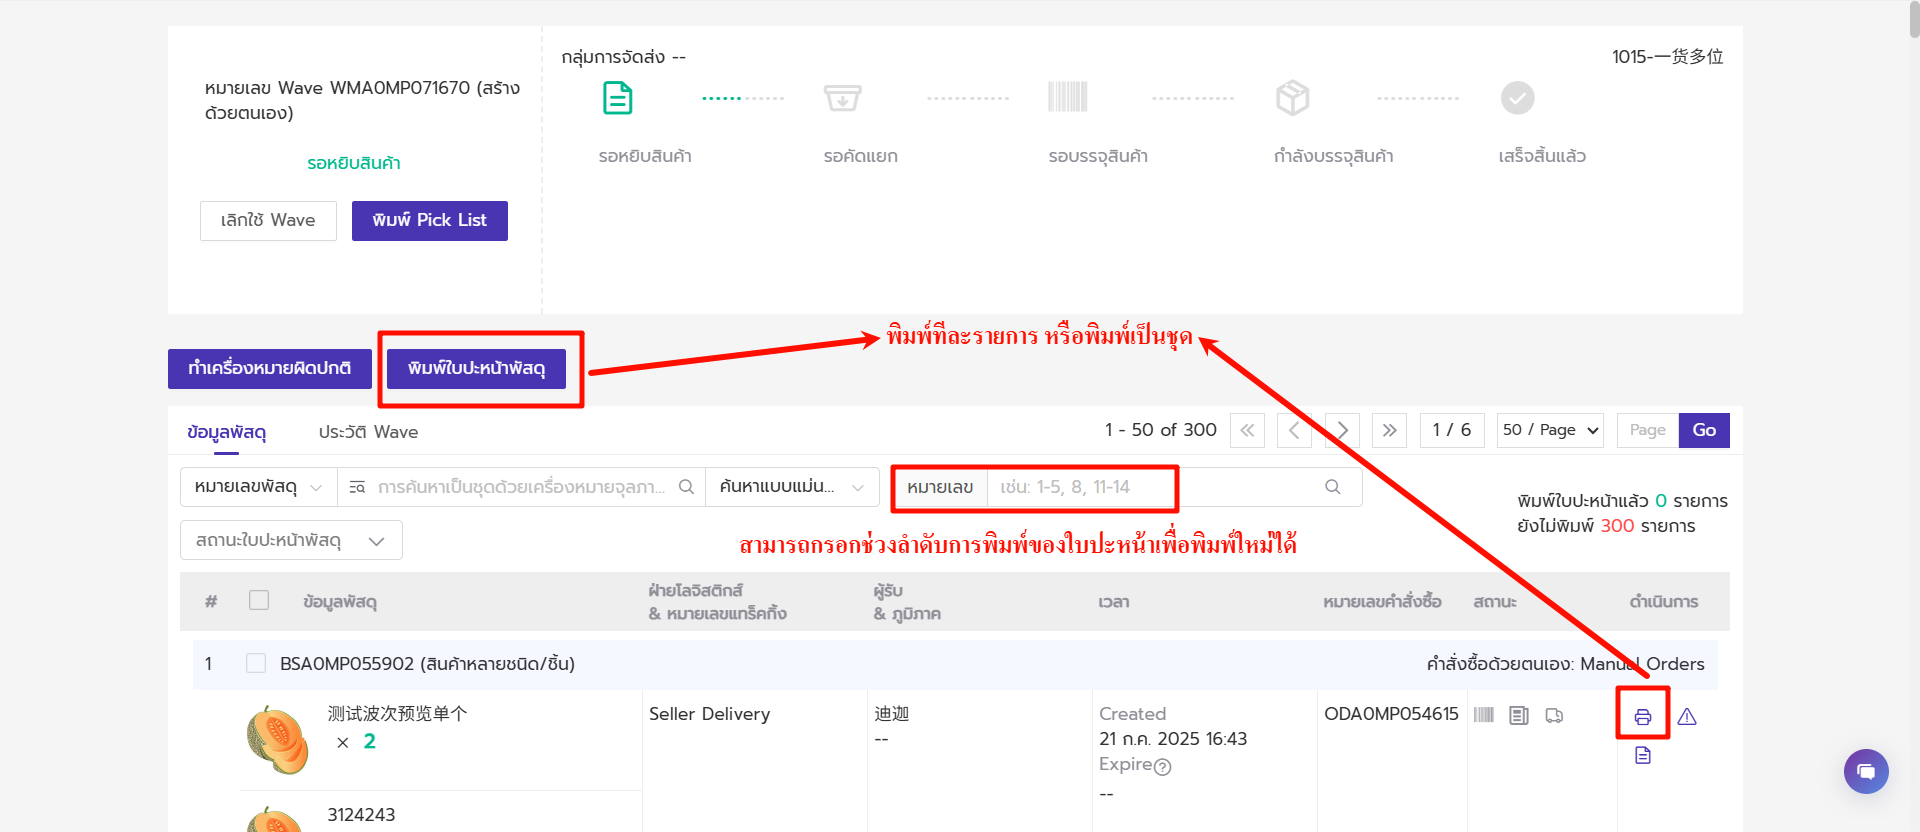Click the Seller Delivery cell
Screen dimensions: 1920x832
(709, 714)
